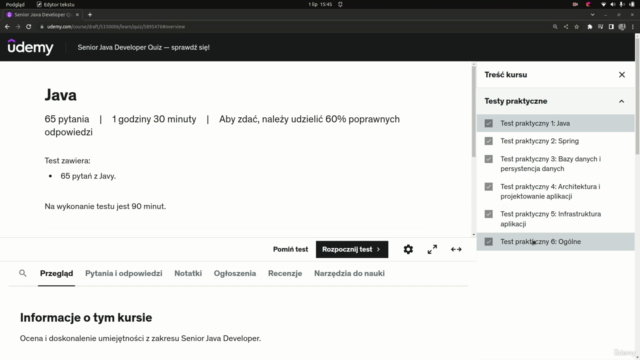640x360 pixels.
Task: Toggle the browser side panel icon
Action: 611,27
